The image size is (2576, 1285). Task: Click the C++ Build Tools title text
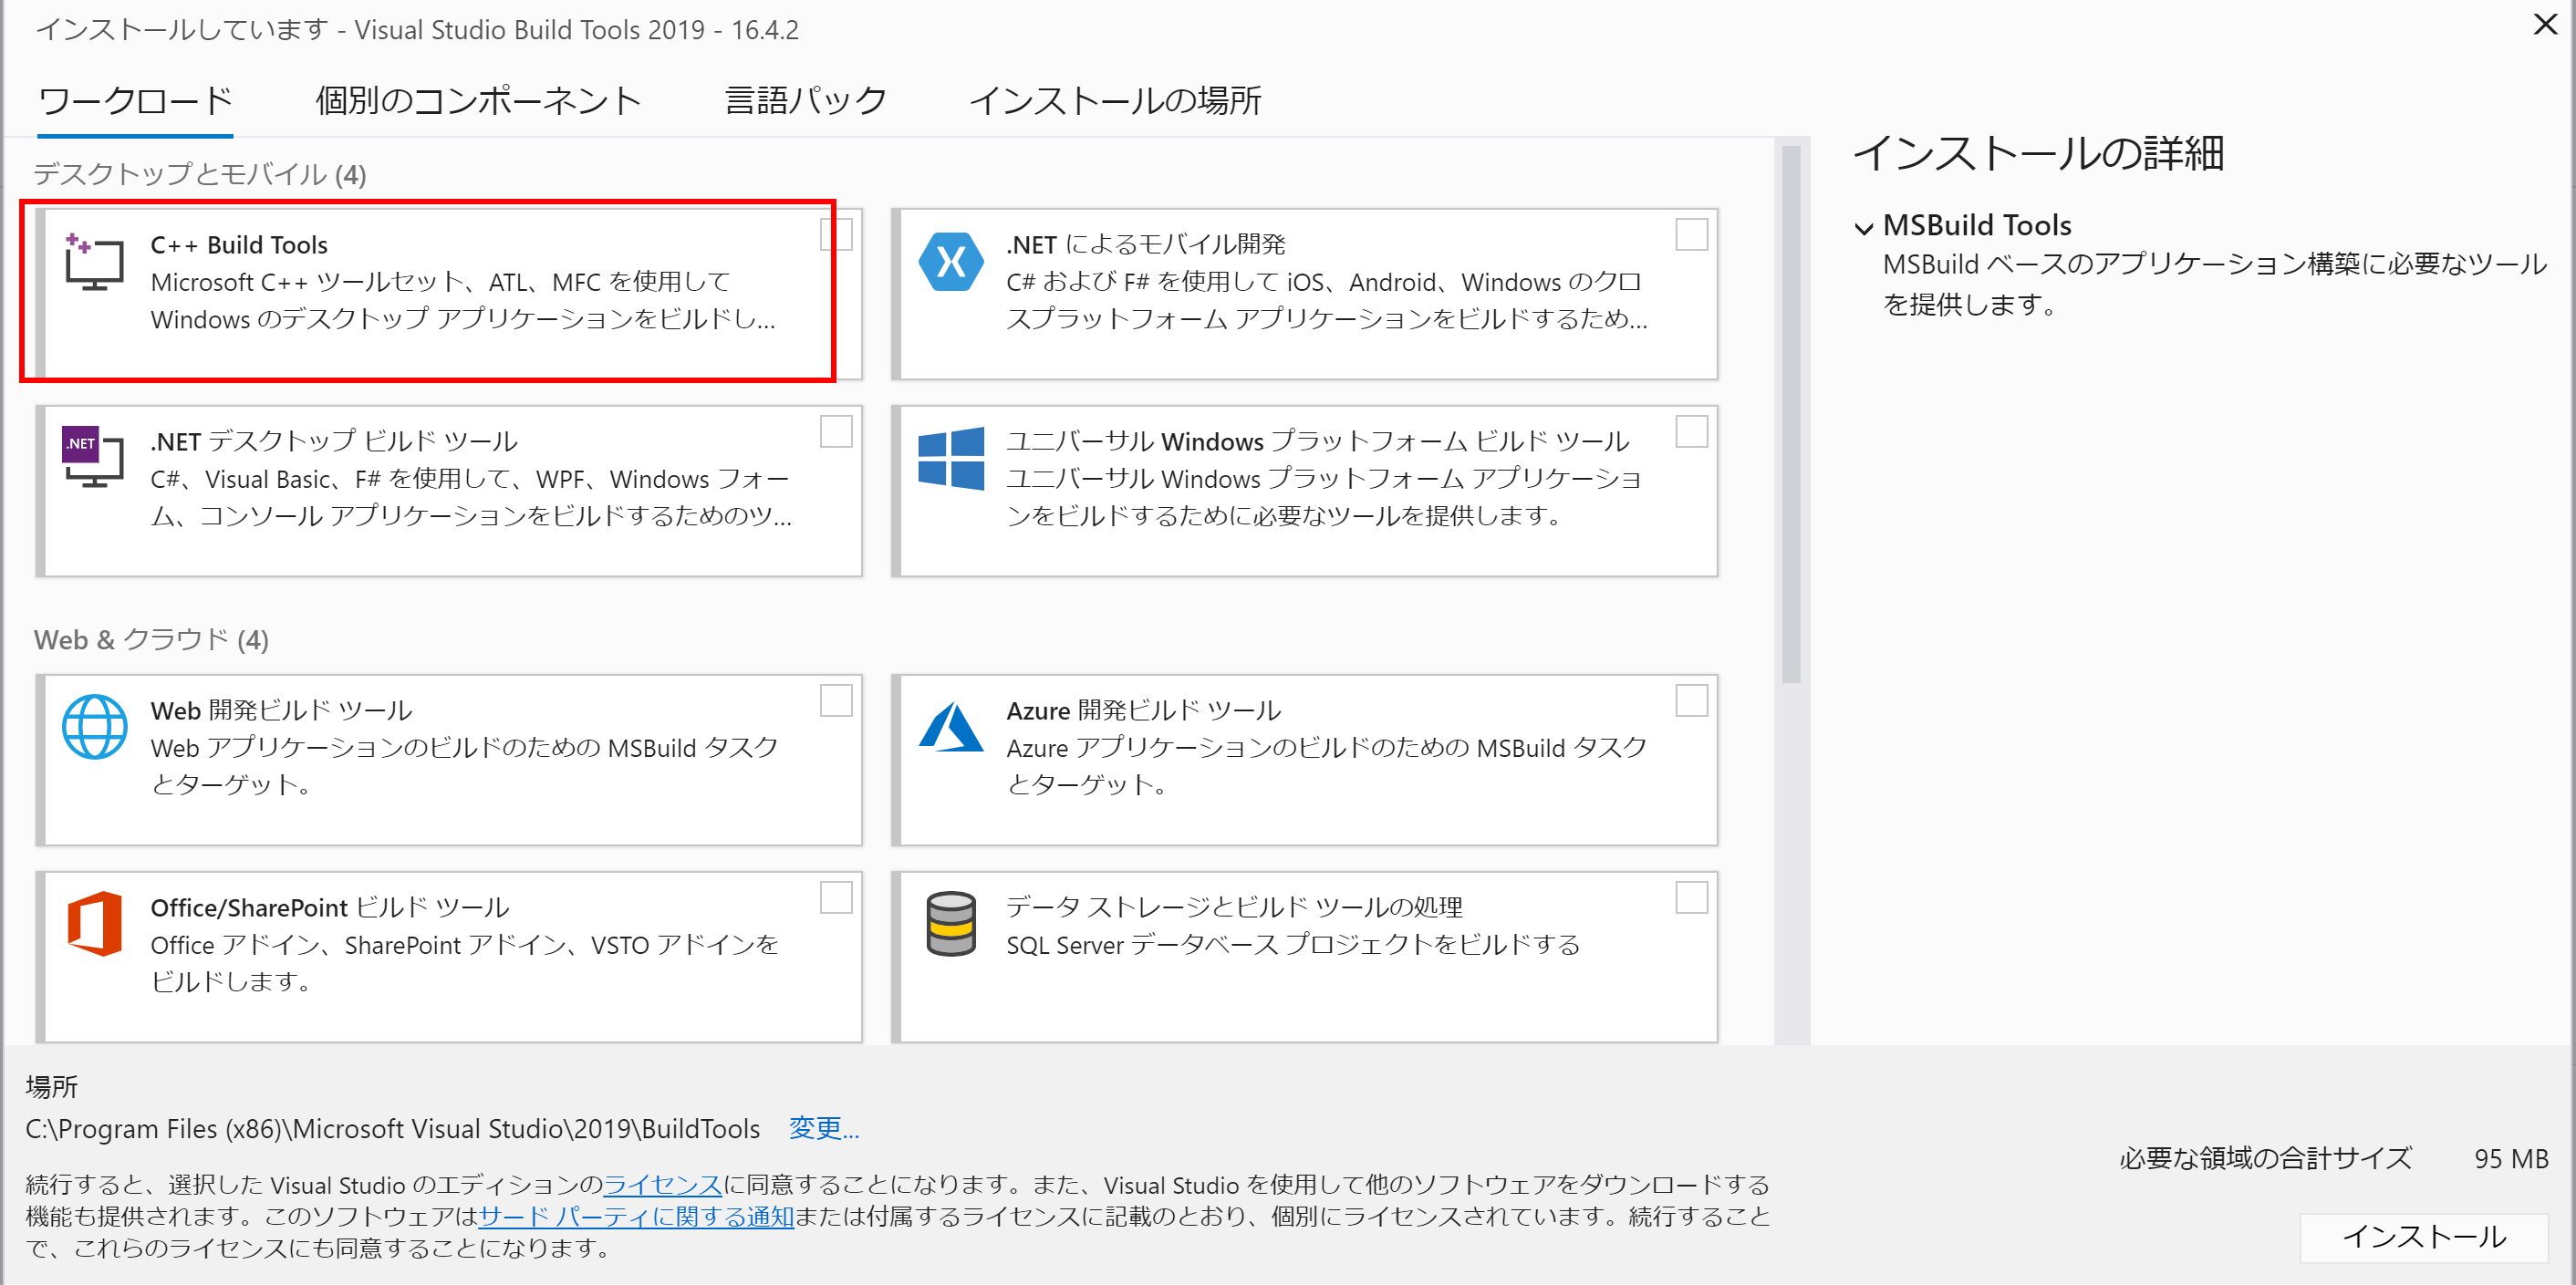pos(239,245)
